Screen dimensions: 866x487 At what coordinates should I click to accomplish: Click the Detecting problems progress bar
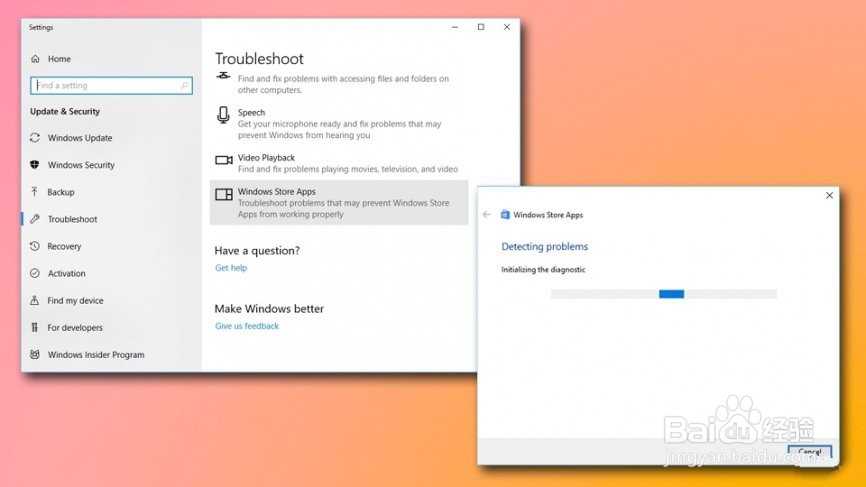point(663,294)
